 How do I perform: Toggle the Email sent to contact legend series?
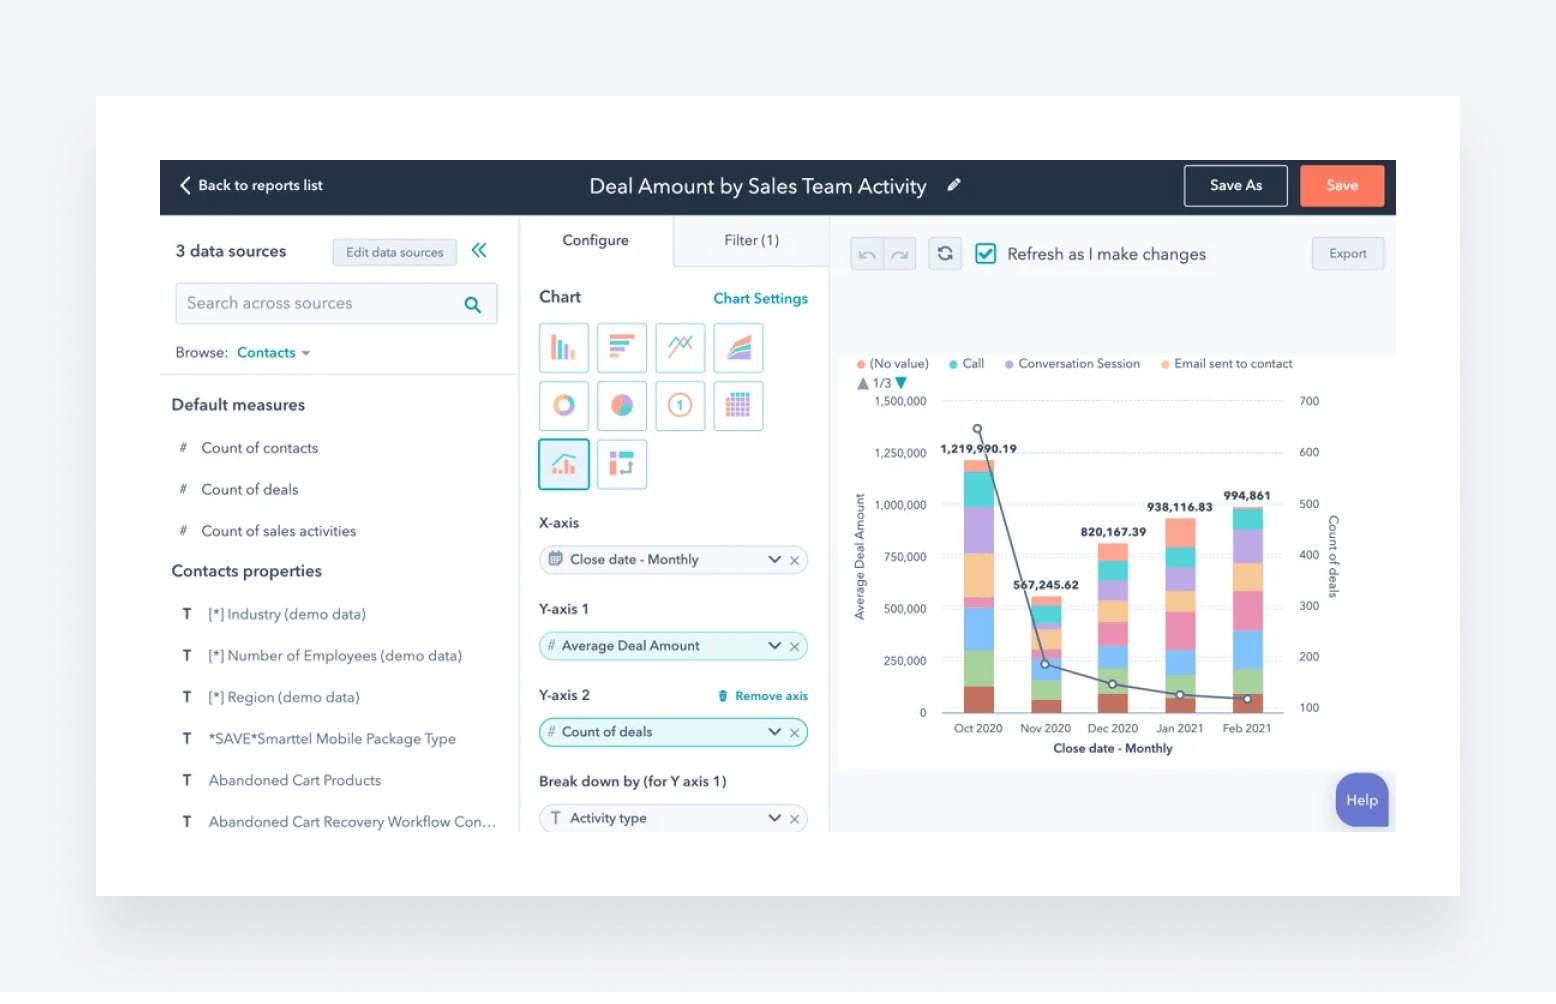pyautogui.click(x=1227, y=364)
